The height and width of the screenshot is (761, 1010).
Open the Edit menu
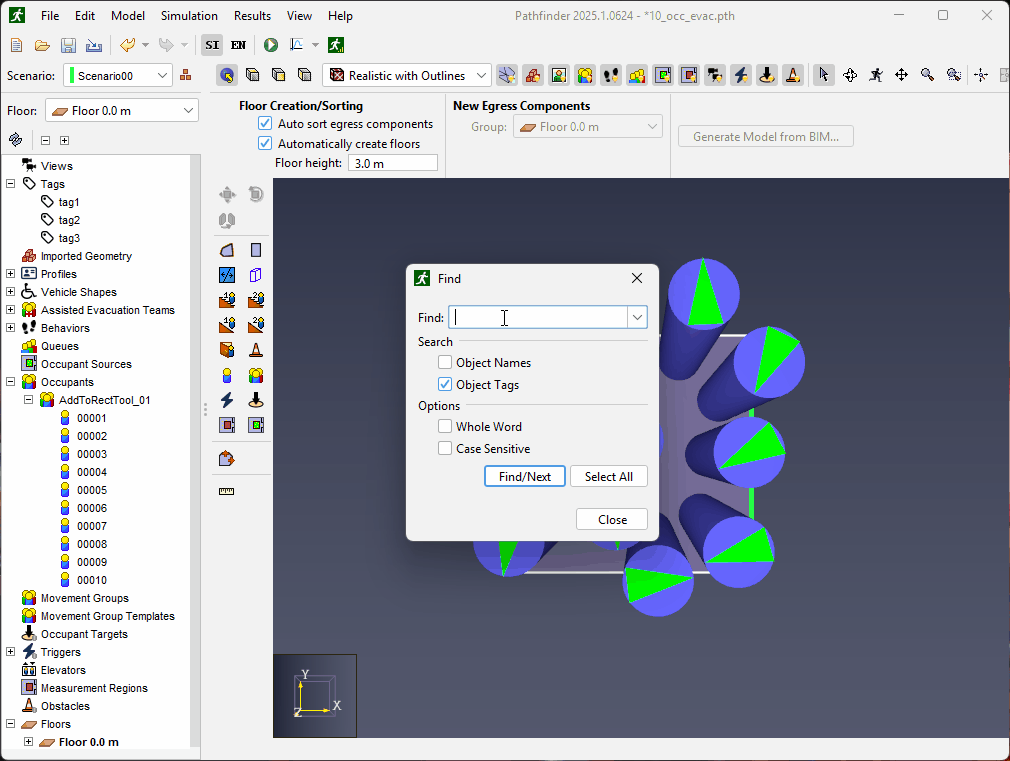pyautogui.click(x=84, y=16)
